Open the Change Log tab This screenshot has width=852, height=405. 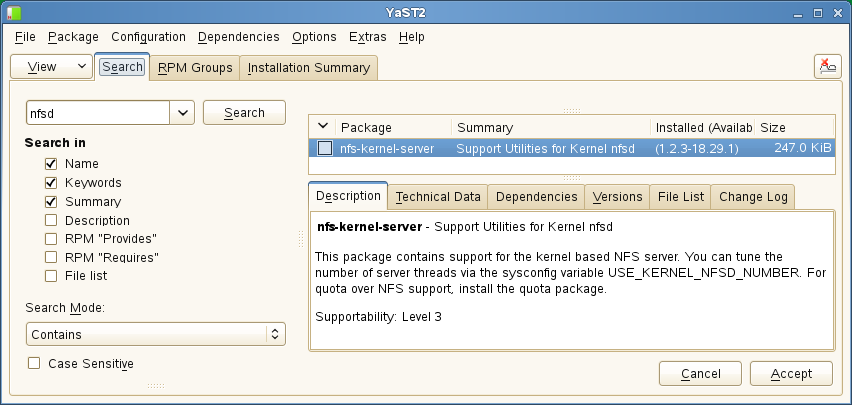(x=754, y=197)
